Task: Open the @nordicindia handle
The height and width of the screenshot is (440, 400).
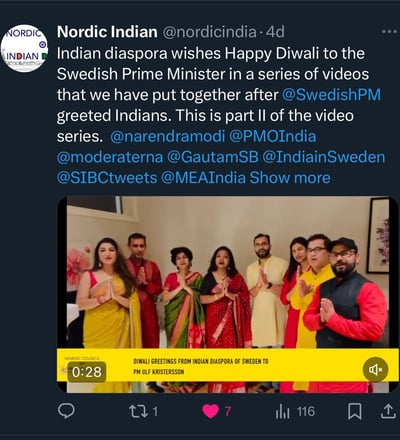Action: pos(210,32)
